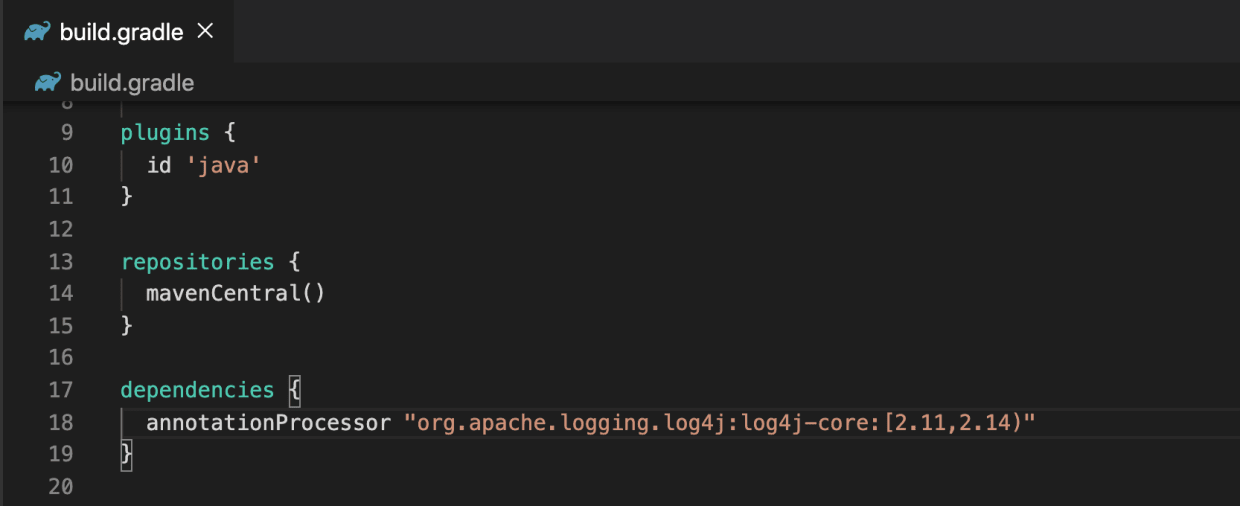Click the 'java' string on line 10
1240x506 pixels.
click(222, 165)
